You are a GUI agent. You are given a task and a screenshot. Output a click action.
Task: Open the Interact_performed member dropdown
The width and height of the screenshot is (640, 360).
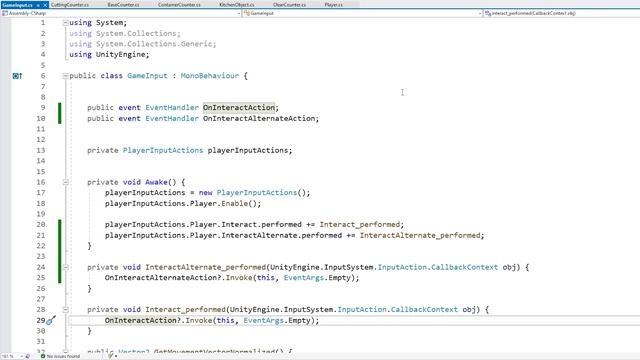[x=562, y=13]
